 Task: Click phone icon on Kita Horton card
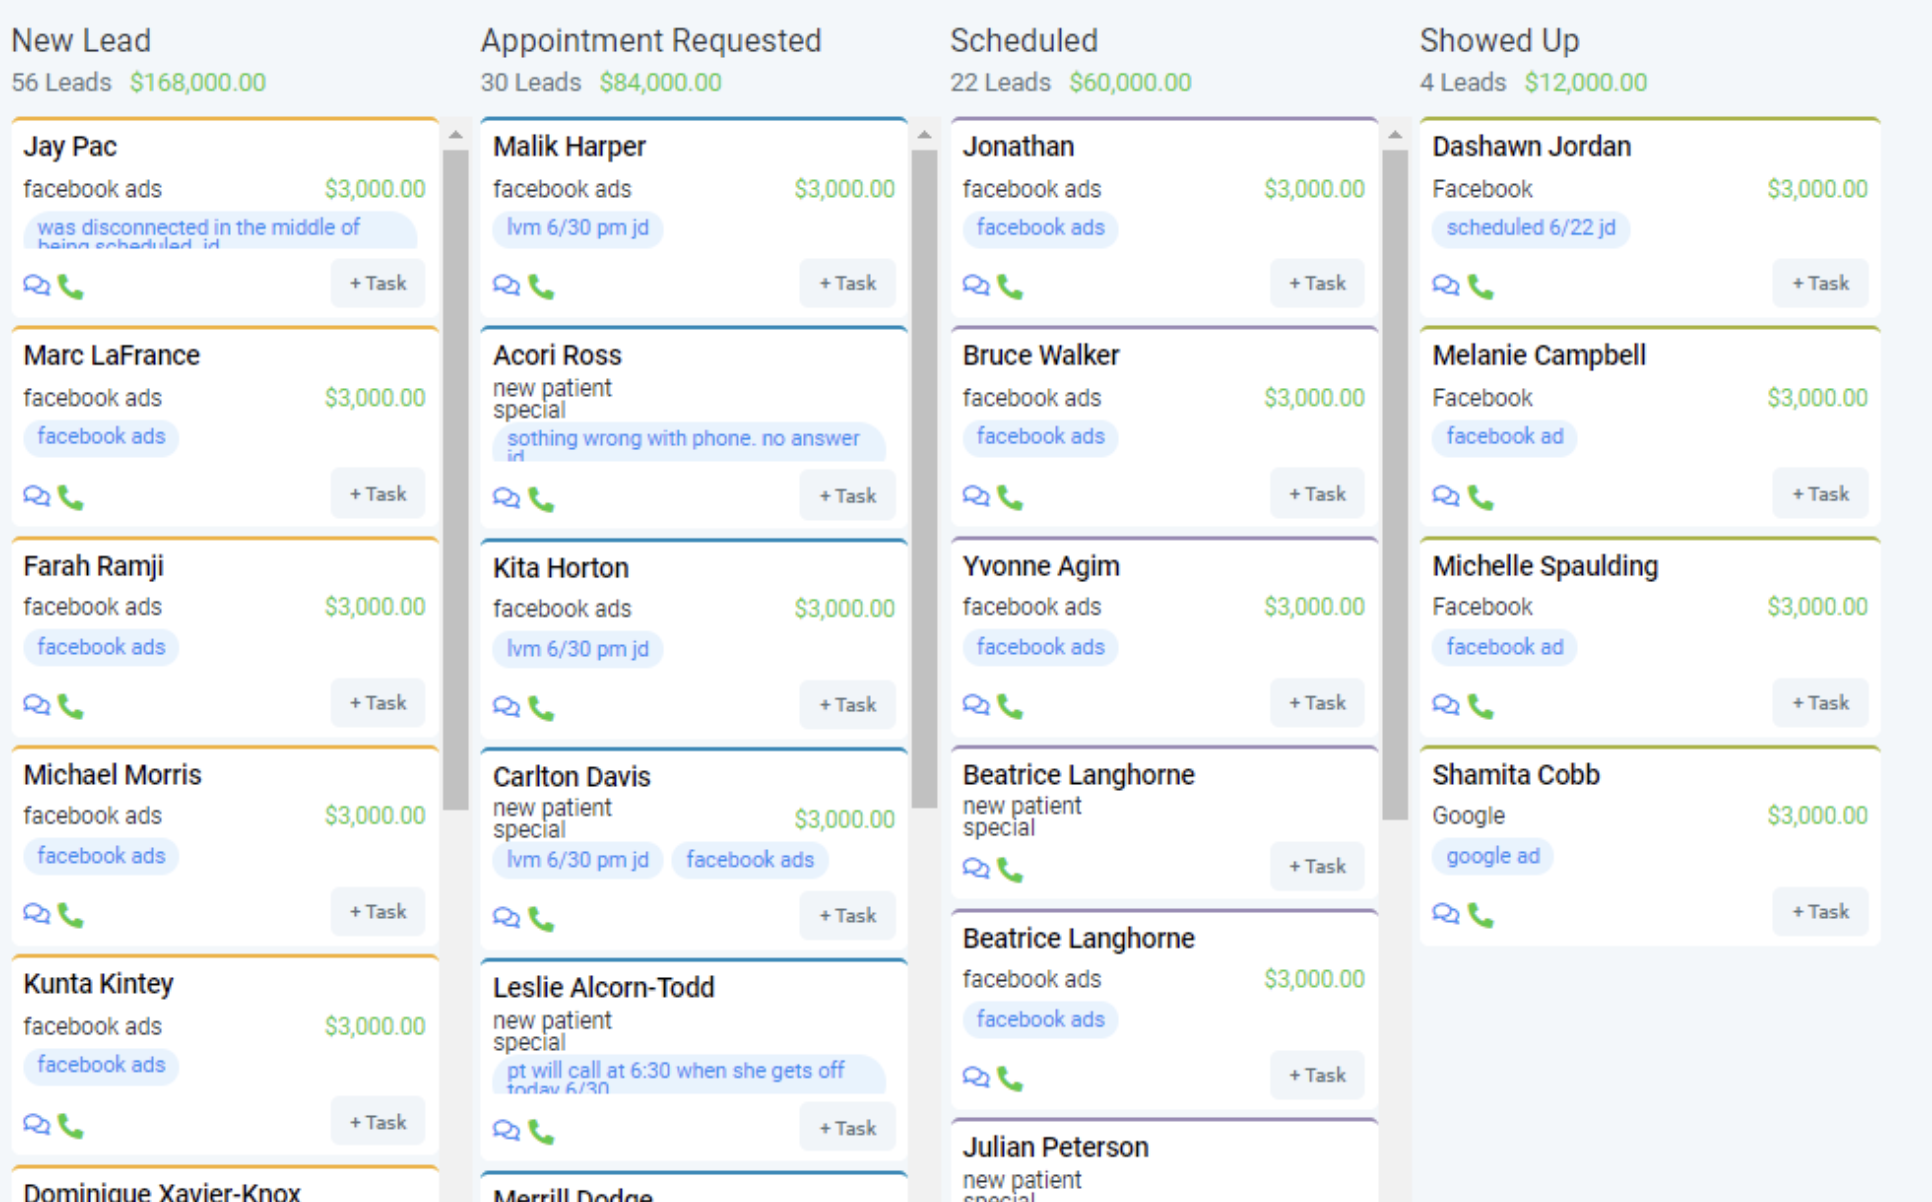click(x=541, y=708)
